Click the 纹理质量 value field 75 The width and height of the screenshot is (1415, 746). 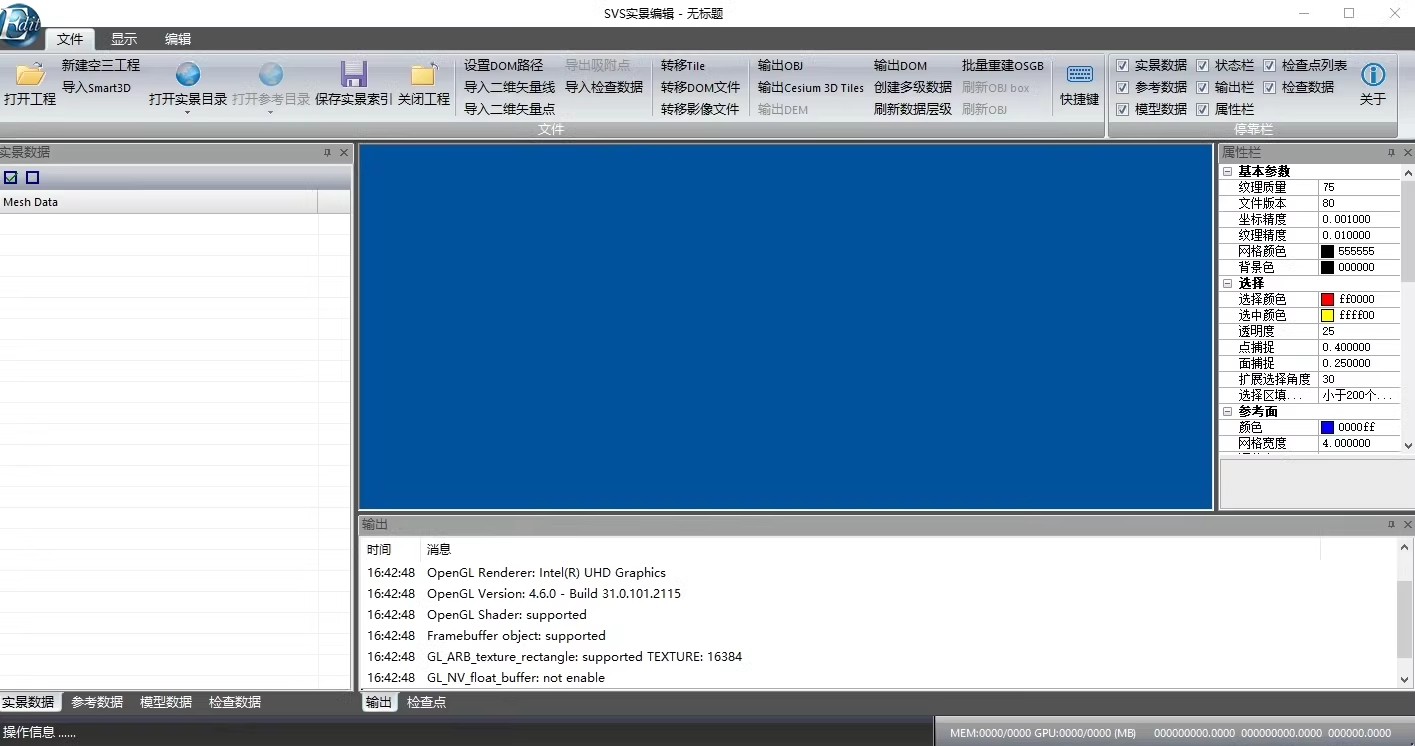(1359, 187)
